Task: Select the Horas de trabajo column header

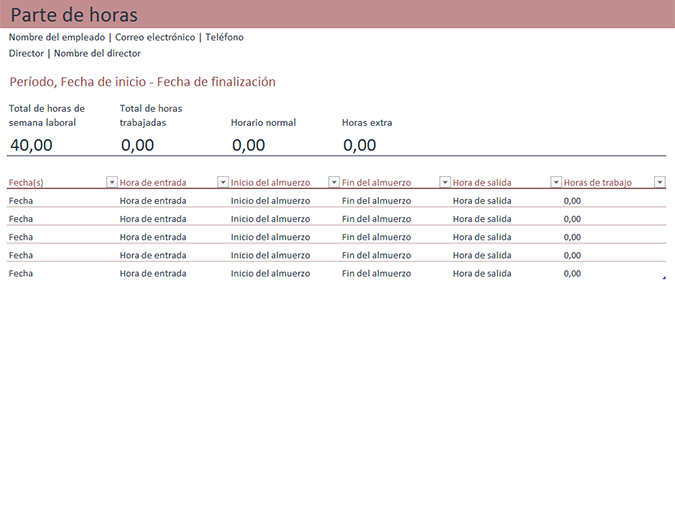Action: tap(598, 183)
